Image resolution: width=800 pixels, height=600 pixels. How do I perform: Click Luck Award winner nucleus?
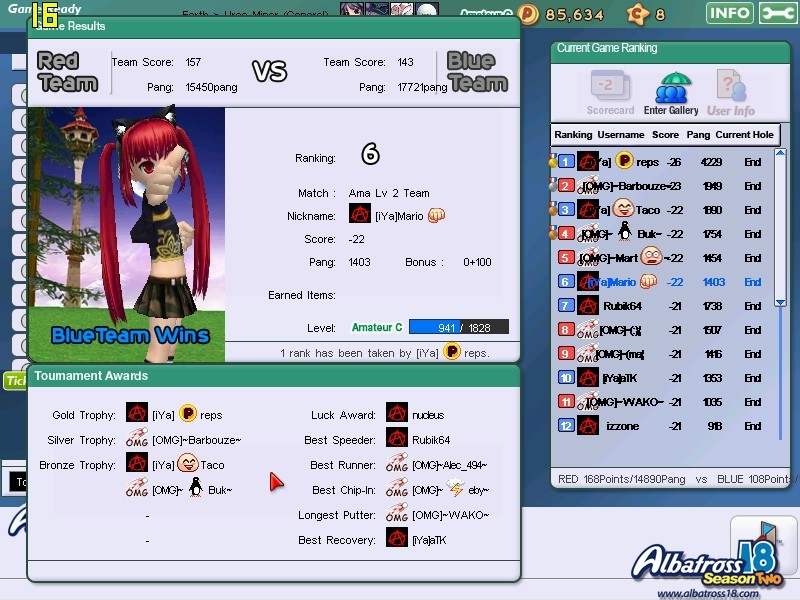[428, 415]
